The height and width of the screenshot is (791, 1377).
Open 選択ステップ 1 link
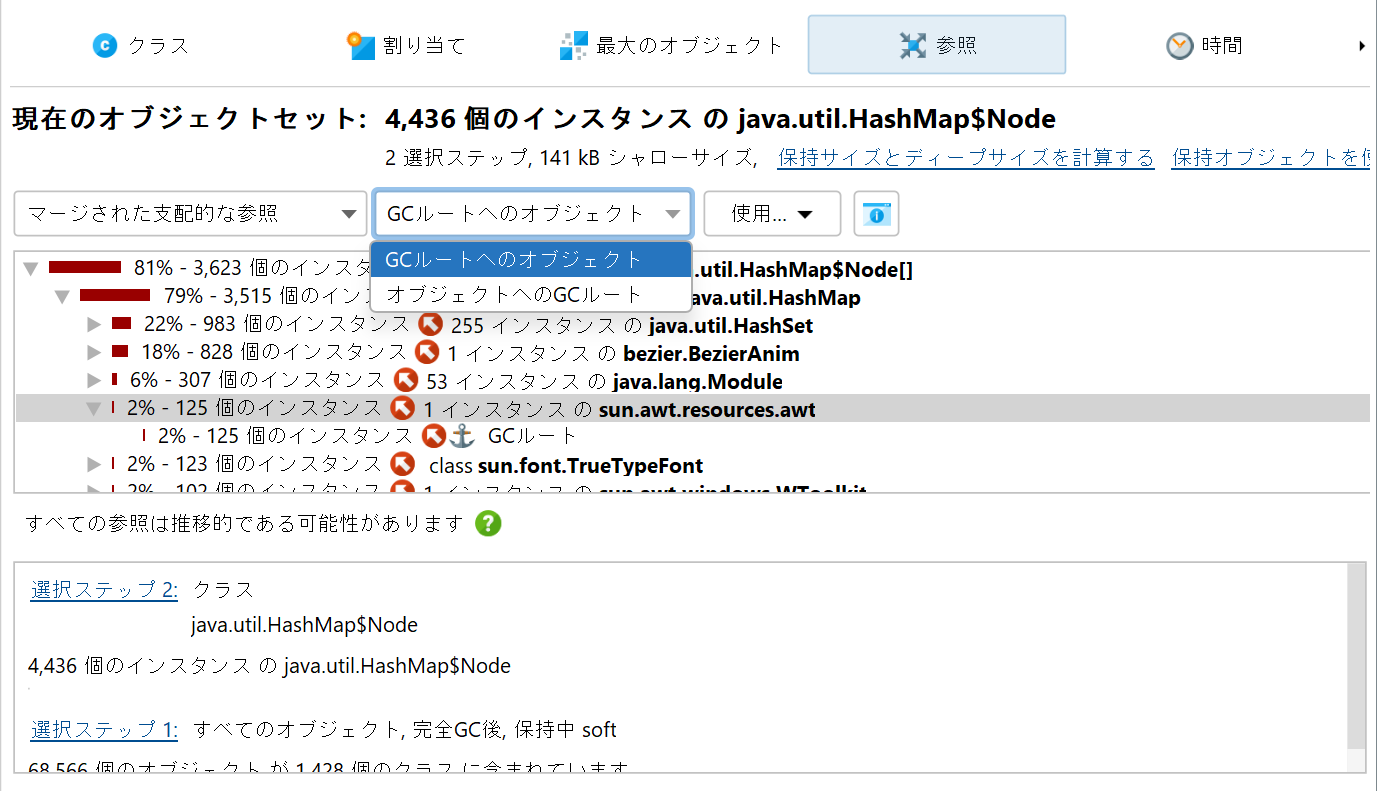pyautogui.click(x=104, y=729)
